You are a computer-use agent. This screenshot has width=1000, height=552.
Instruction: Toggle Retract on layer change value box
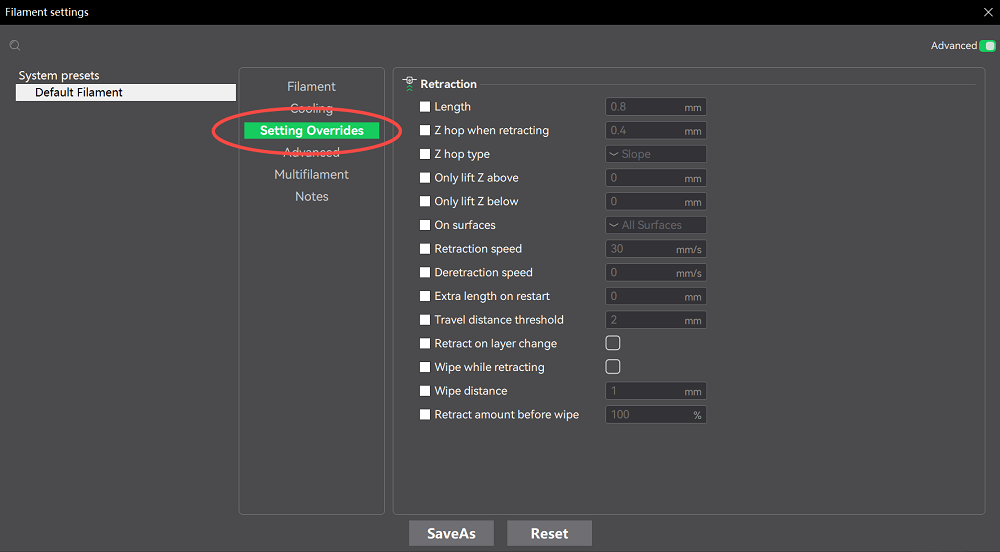pos(613,343)
